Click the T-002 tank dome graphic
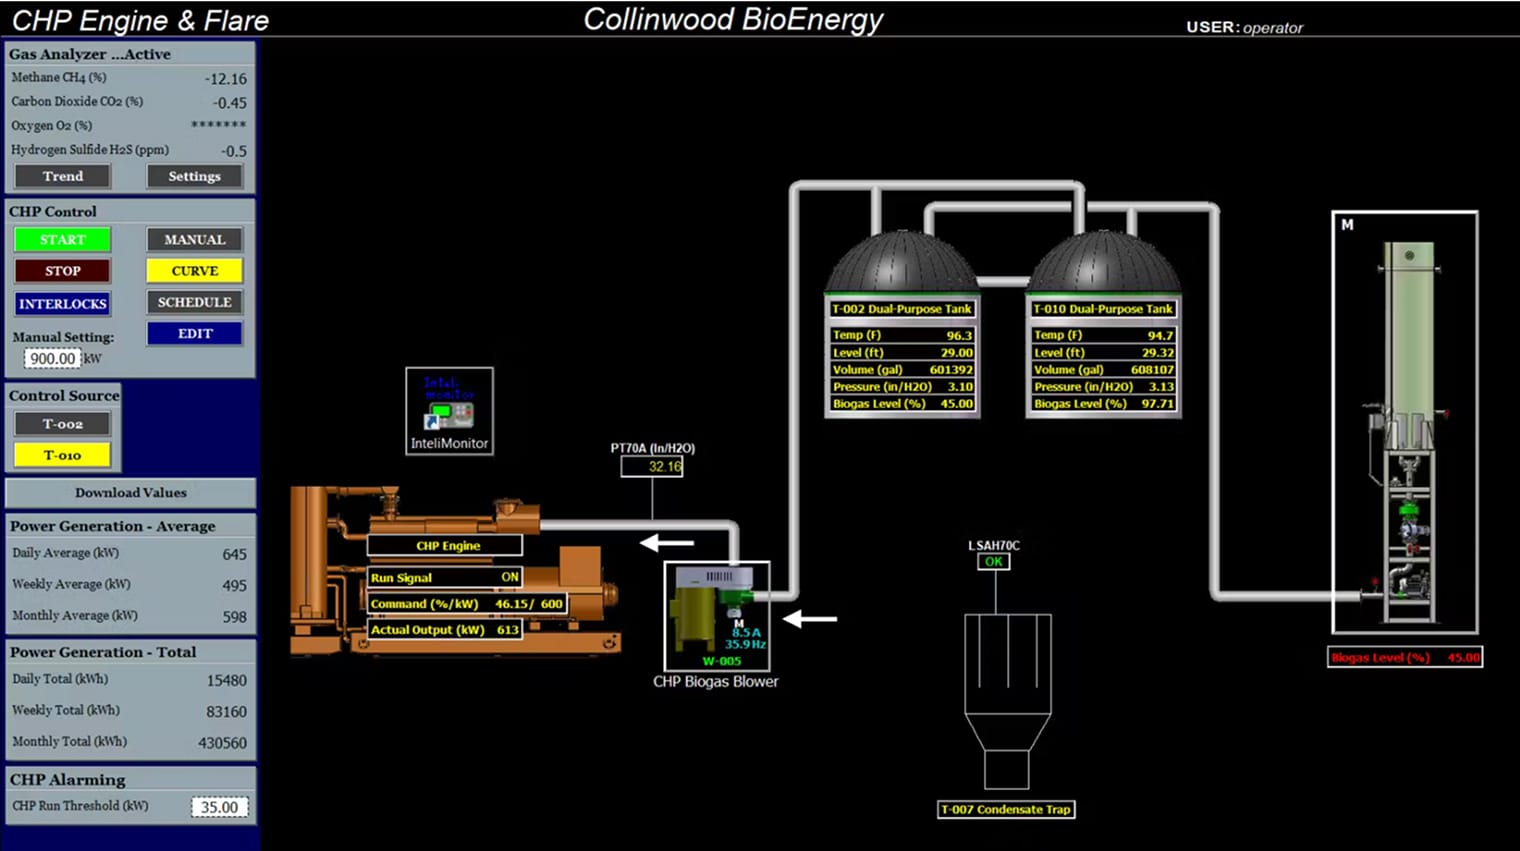 point(901,264)
